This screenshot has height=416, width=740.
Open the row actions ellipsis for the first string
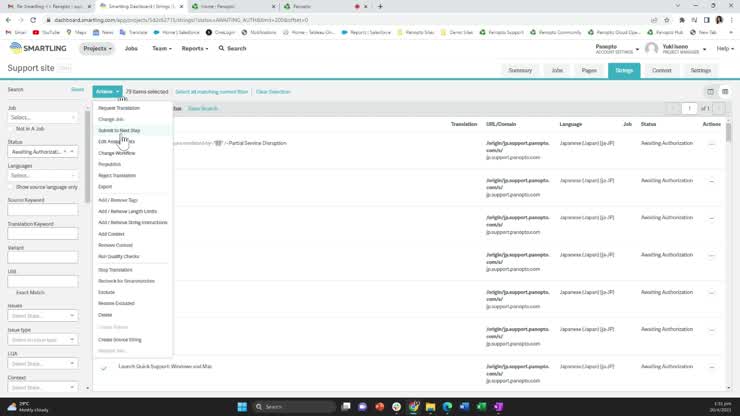tap(711, 142)
